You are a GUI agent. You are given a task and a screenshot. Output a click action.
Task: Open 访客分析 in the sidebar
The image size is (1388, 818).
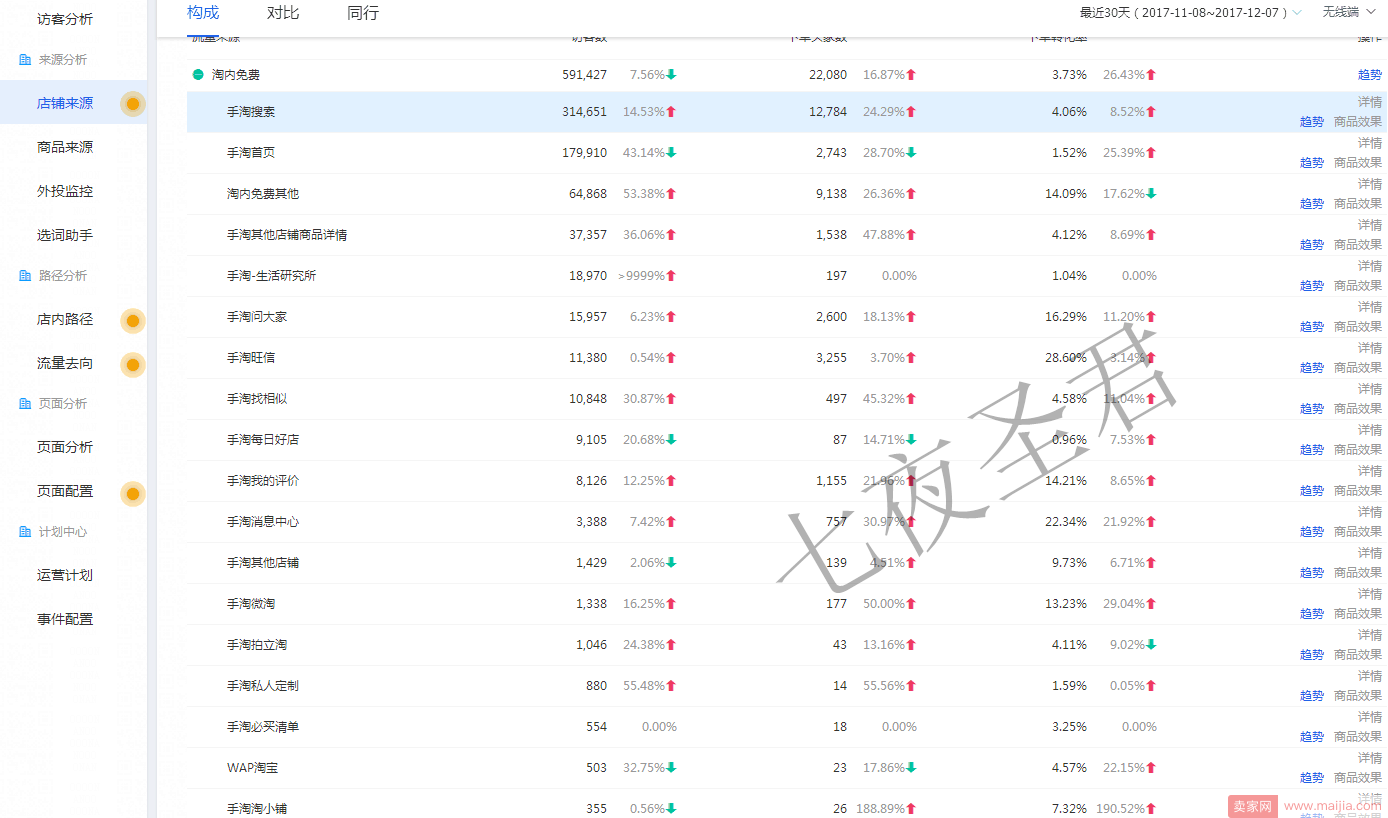coord(65,19)
